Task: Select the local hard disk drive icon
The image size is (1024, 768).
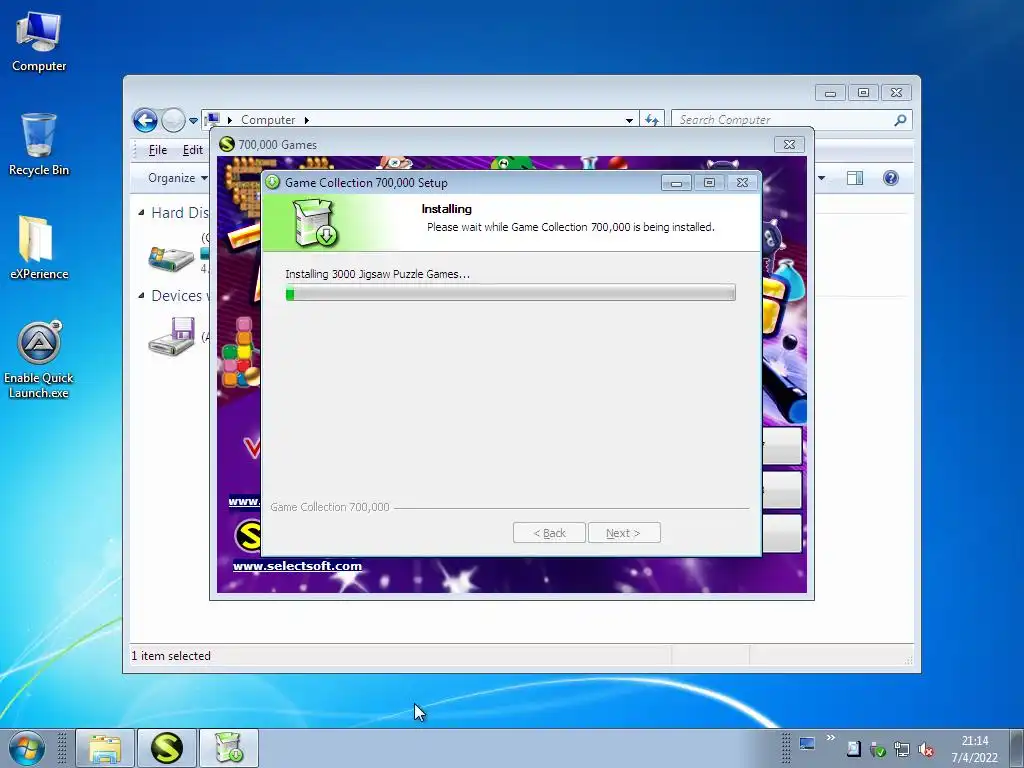Action: coord(171,259)
